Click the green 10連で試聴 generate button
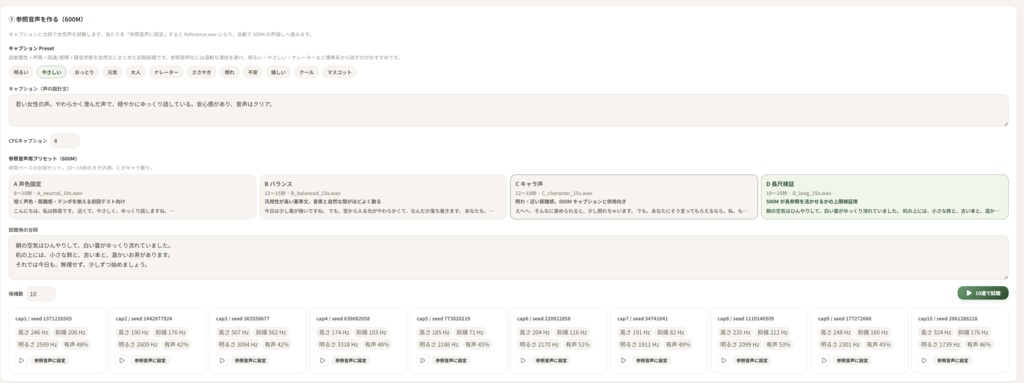 coord(983,293)
